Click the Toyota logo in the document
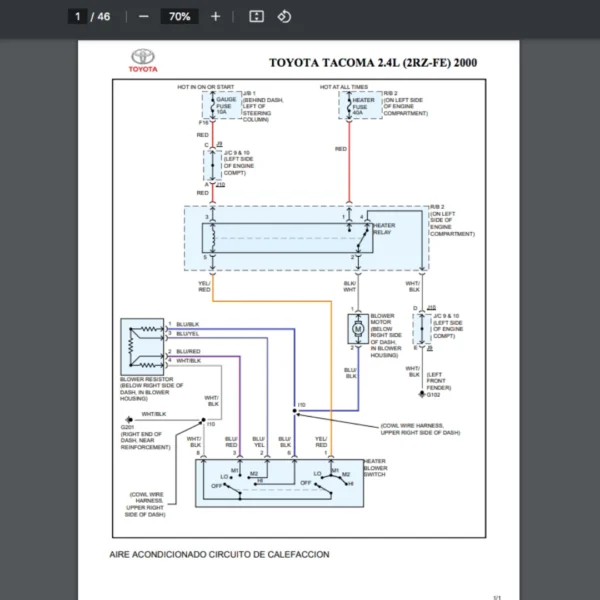 tap(143, 62)
